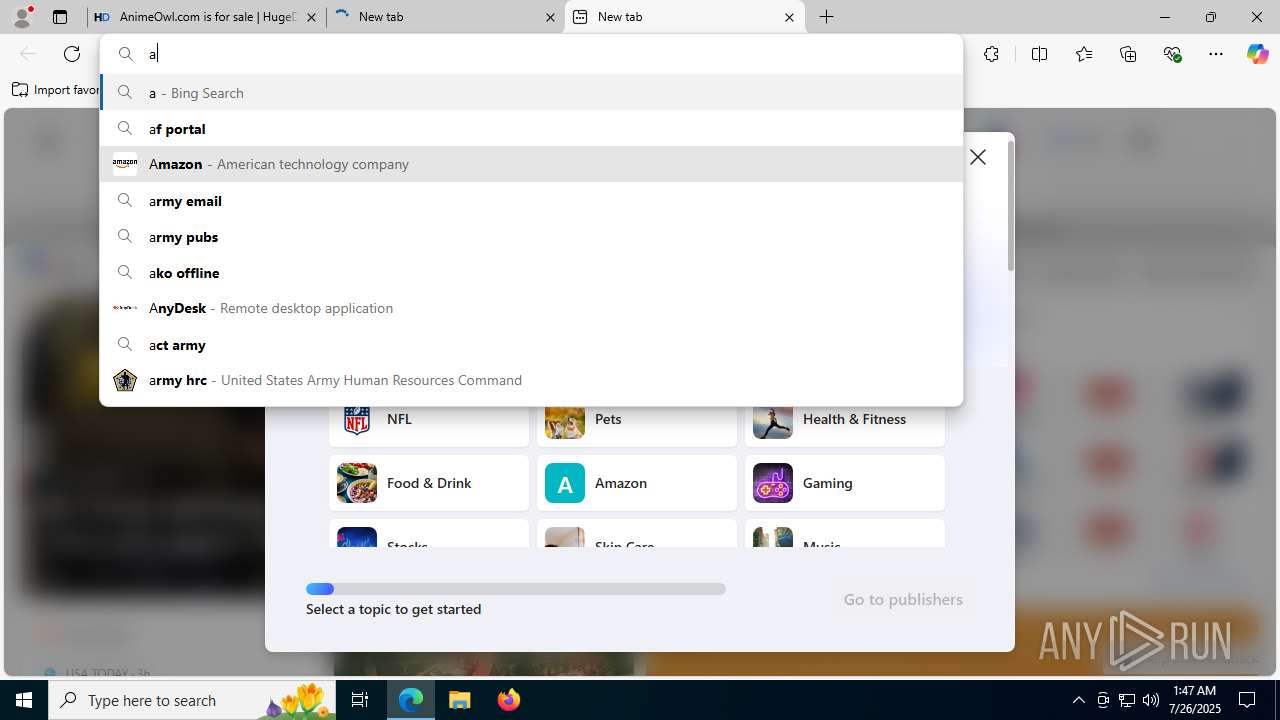Toggle the Split screen icon

[1039, 54]
